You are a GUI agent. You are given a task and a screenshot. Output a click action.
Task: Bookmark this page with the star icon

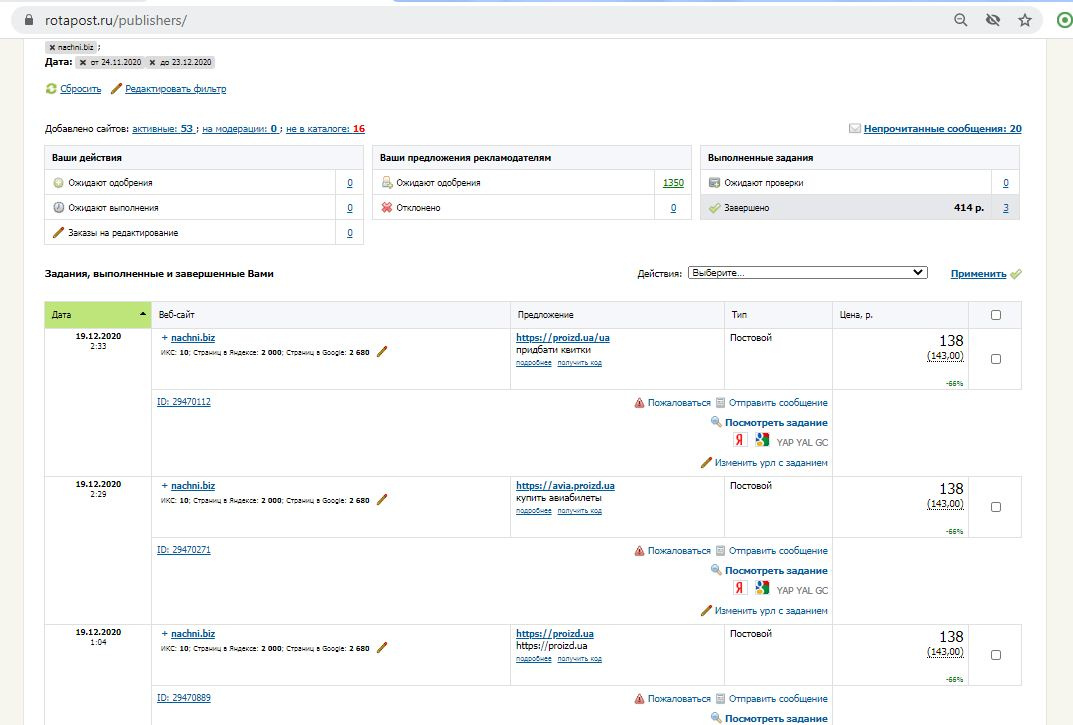[x=1024, y=20]
